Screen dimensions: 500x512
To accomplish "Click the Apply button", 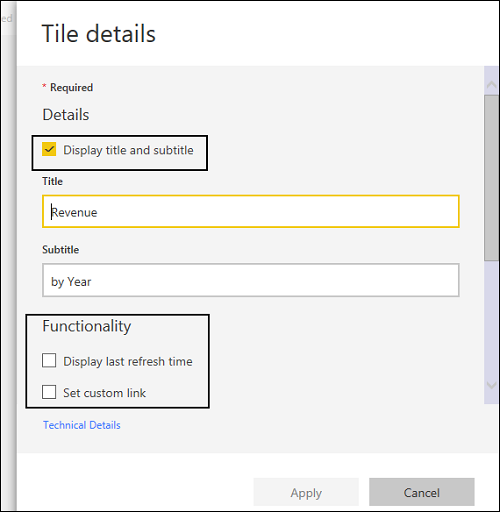I will 306,492.
